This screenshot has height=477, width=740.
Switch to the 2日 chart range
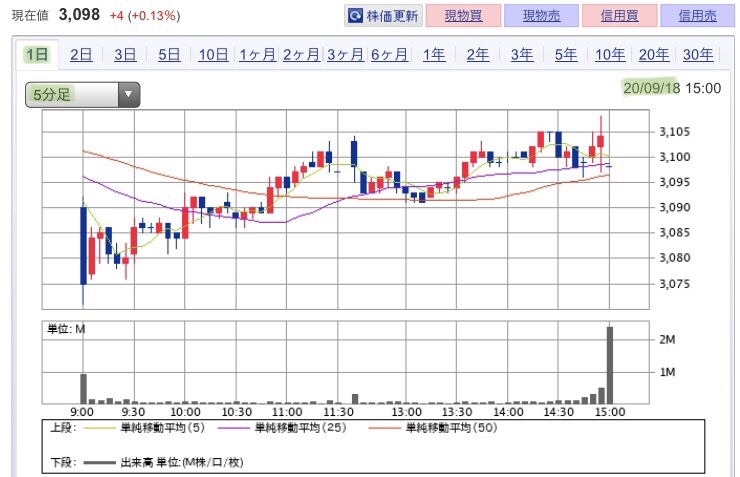(81, 55)
